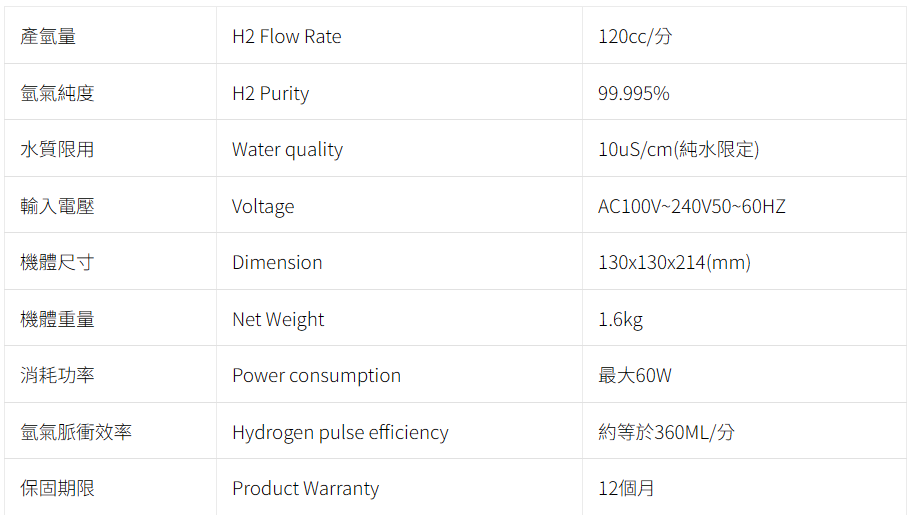Select the 99.995% purity value
This screenshot has height=517, width=908.
(x=633, y=94)
